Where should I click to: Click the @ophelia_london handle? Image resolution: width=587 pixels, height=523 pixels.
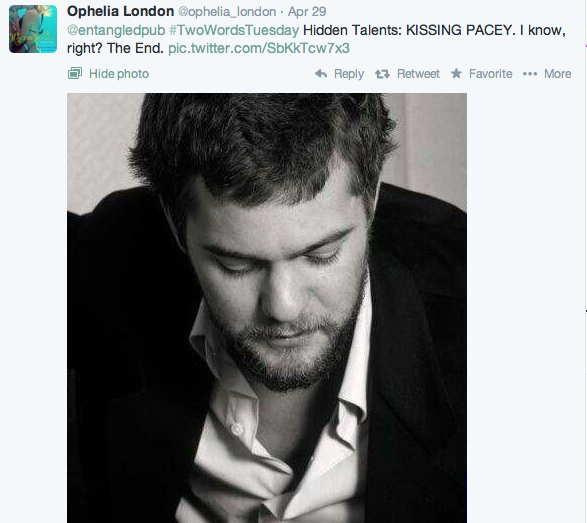click(x=227, y=12)
